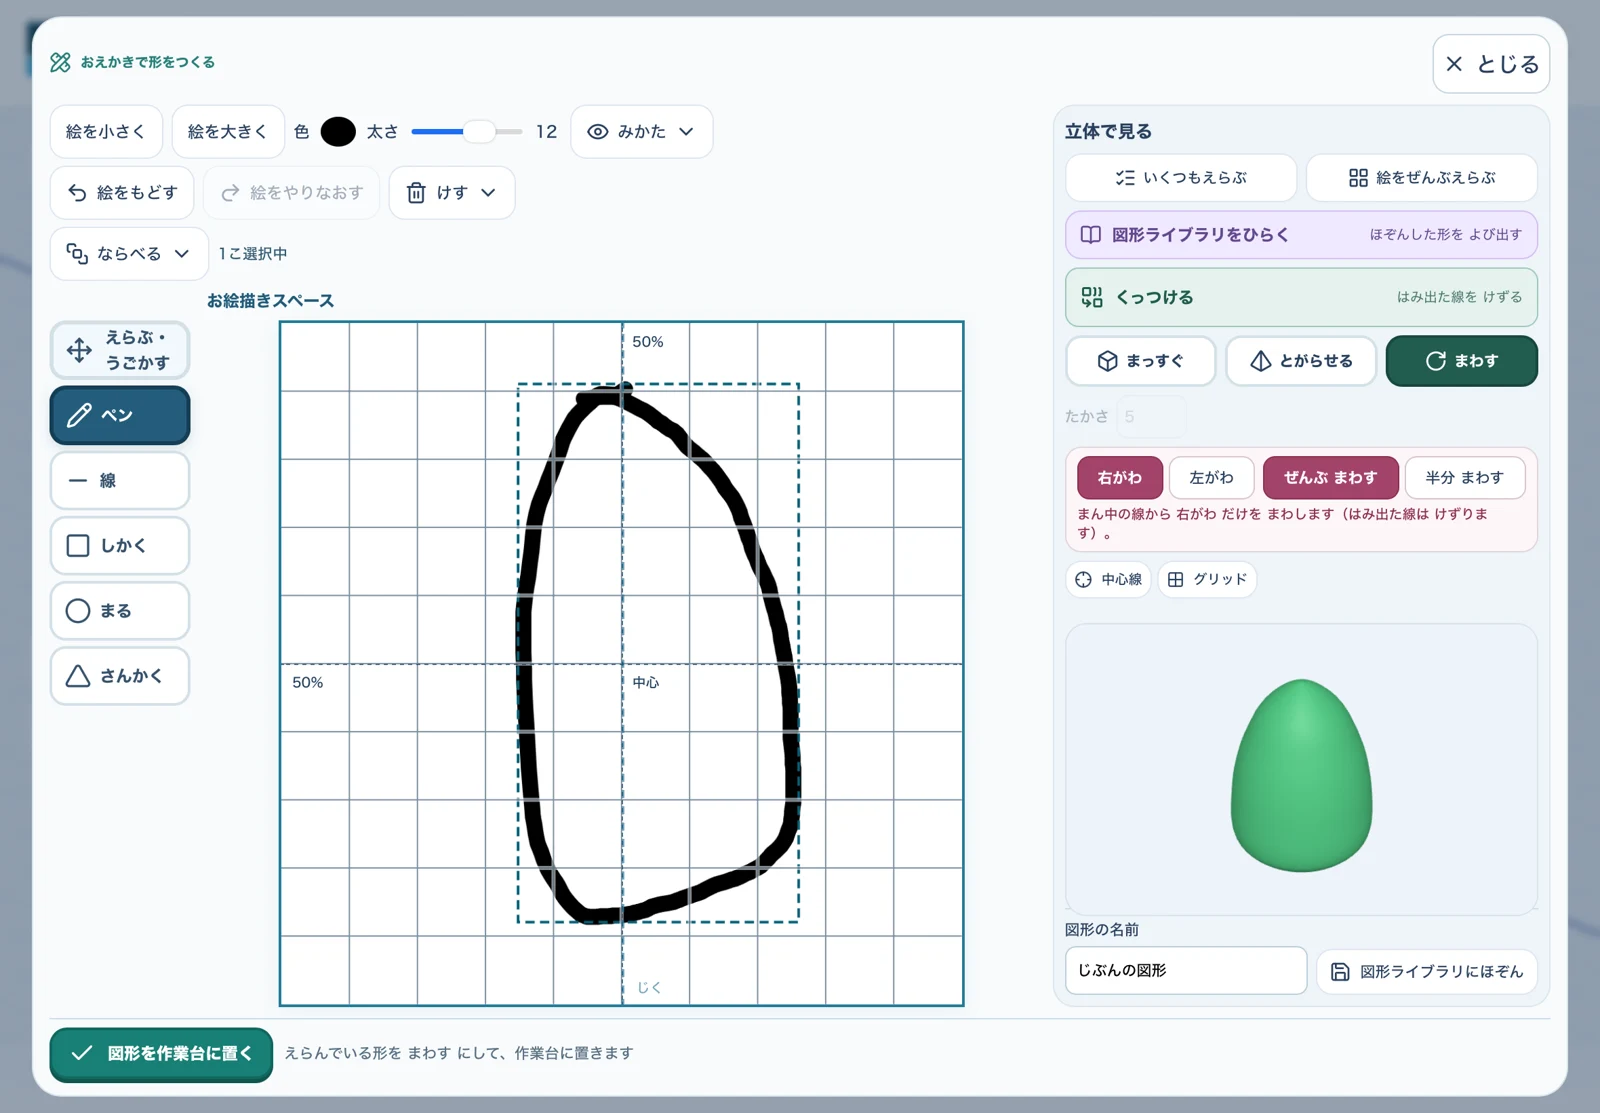The image size is (1600, 1113).
Task: Pick the しかく rectangle tool
Action: (x=120, y=546)
